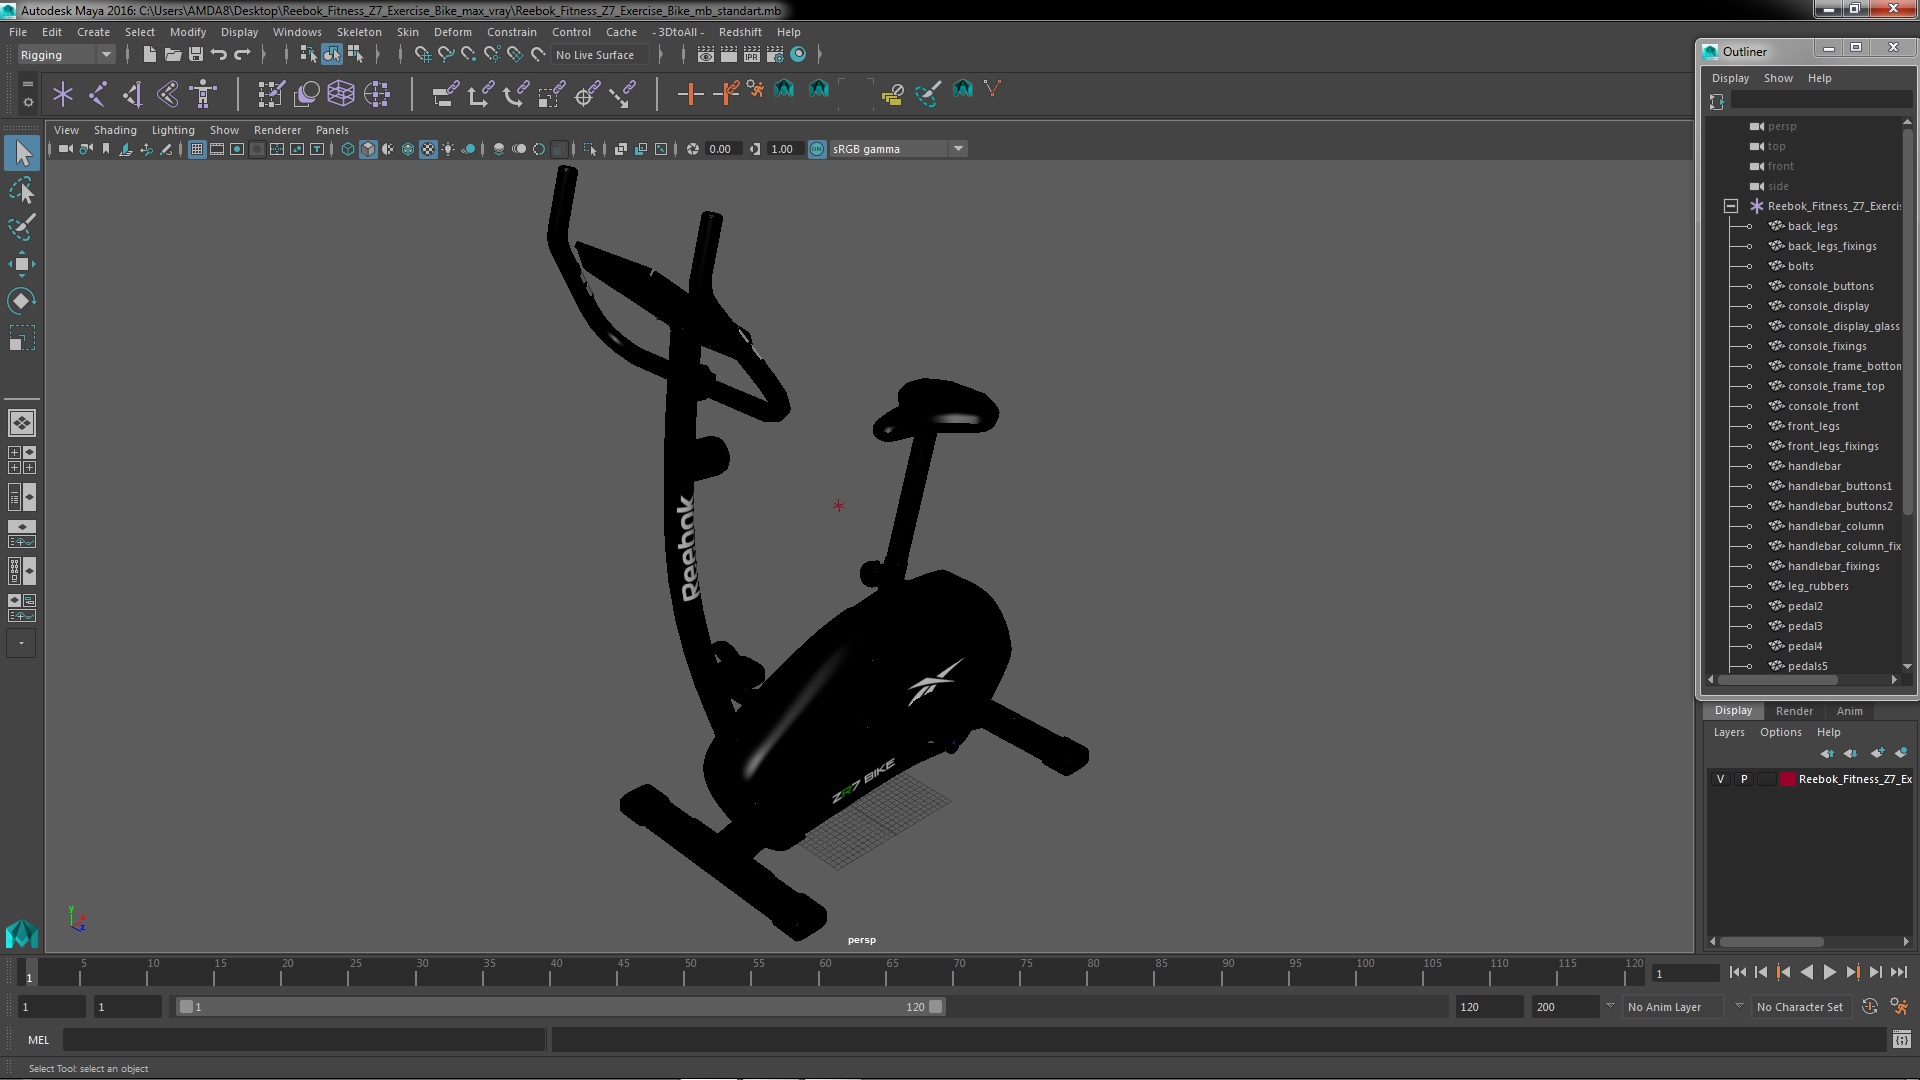Activate the Rotate tool

21,301
